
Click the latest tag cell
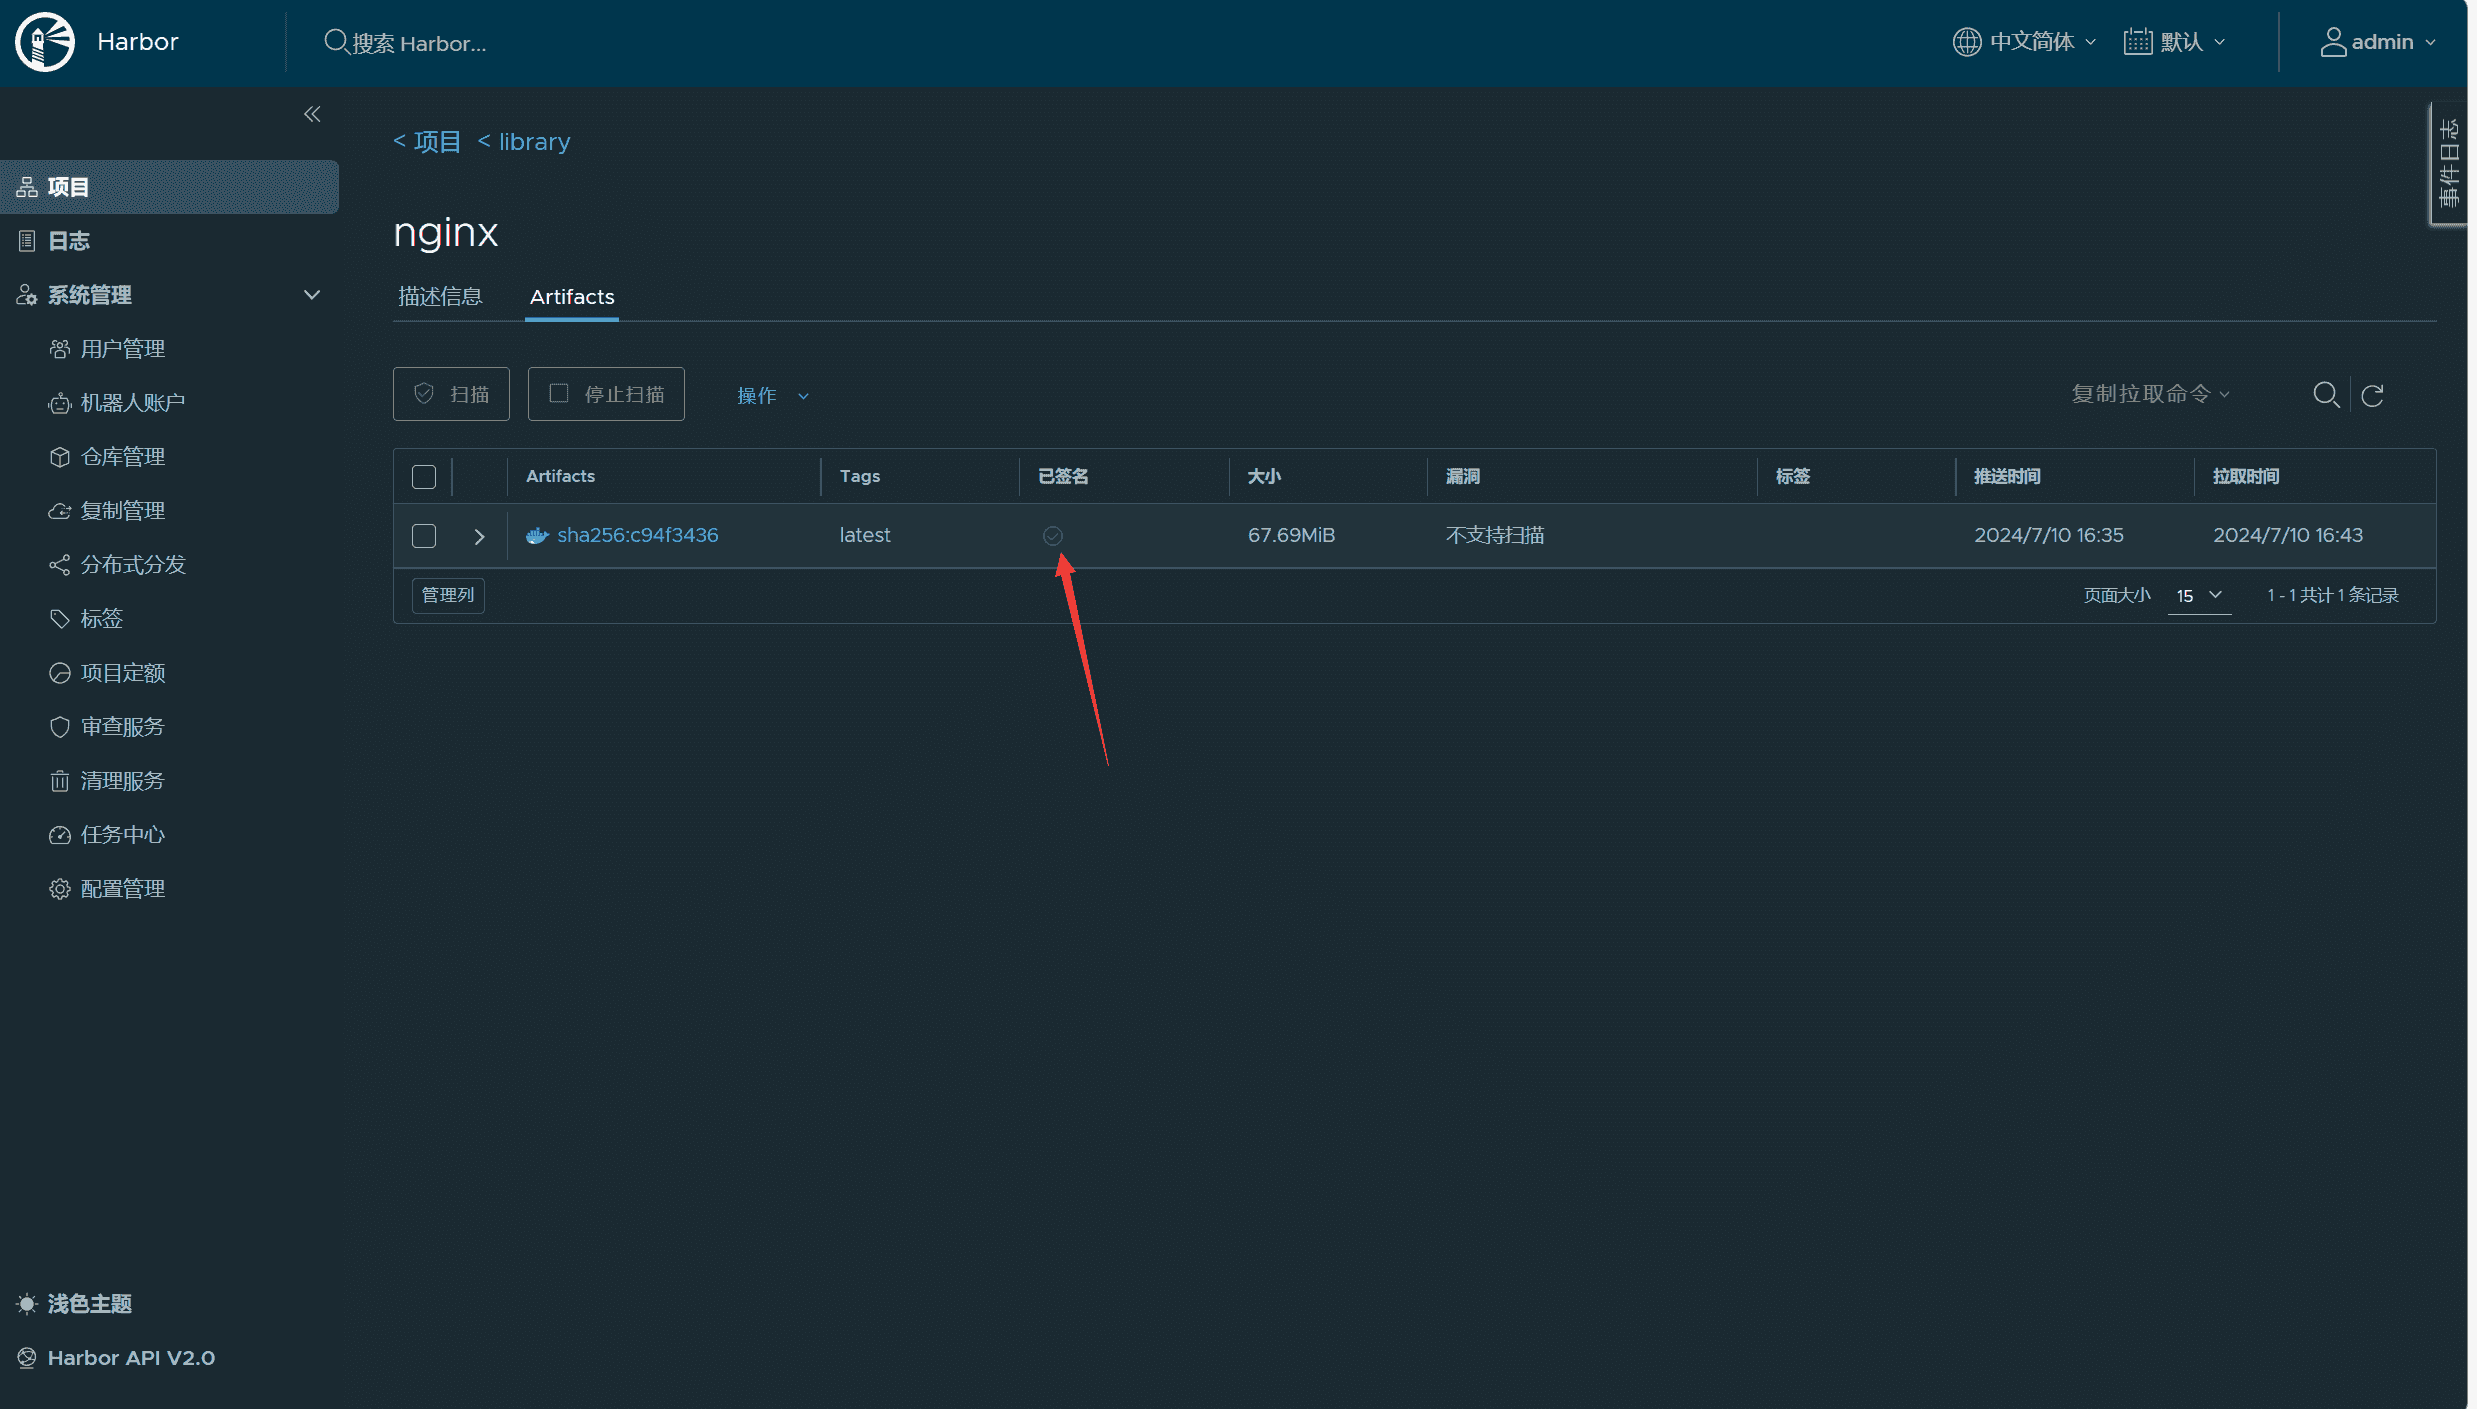click(865, 536)
